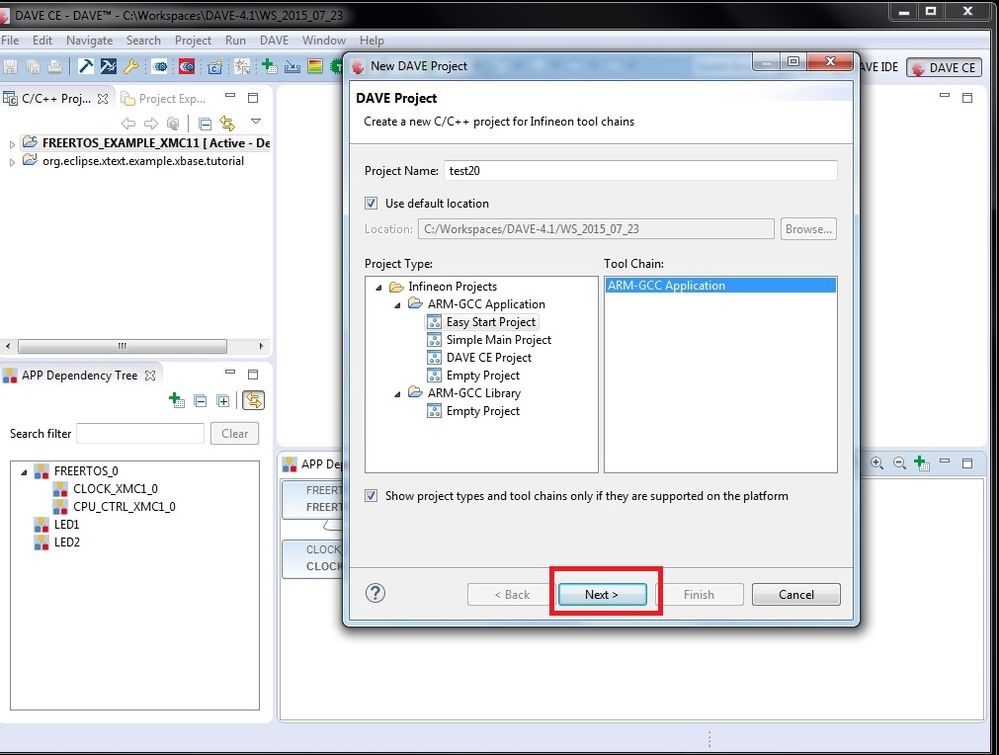The image size is (999, 755).
Task: Expand org.eclipse.xtext.example.xbase.tutorial project
Action: (11, 162)
